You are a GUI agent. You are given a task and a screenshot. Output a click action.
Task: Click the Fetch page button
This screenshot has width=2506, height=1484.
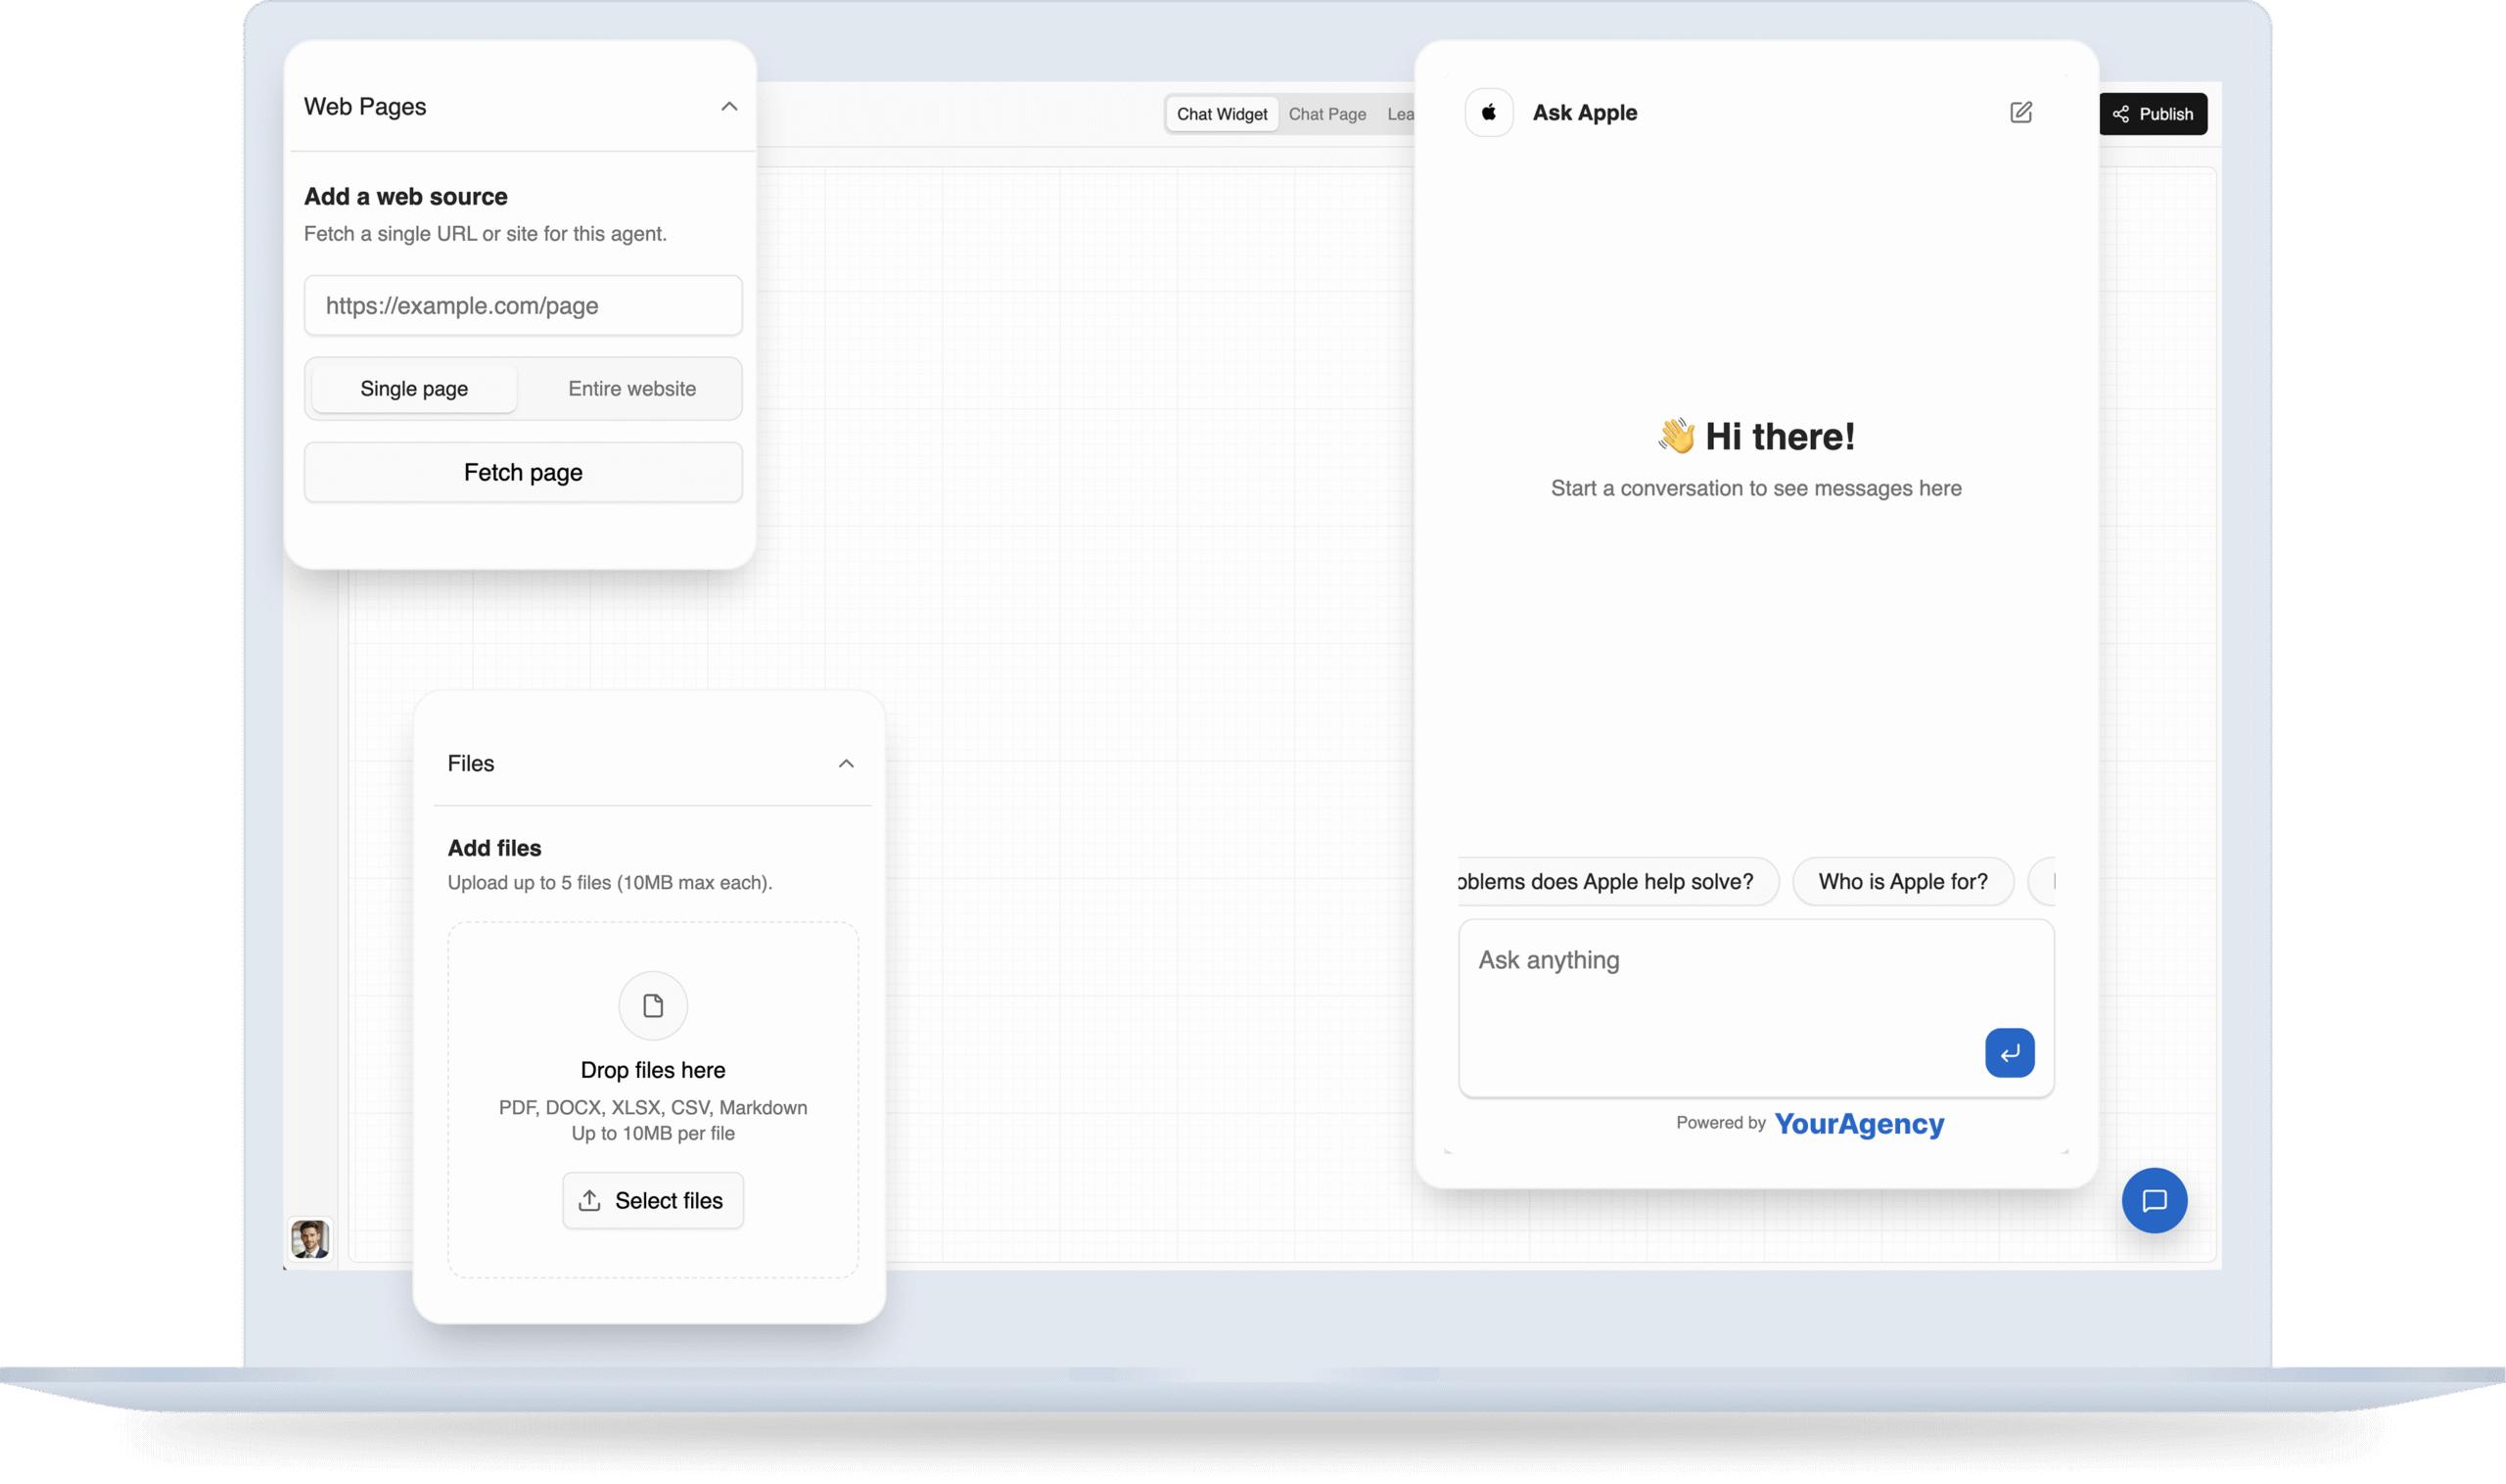tap(522, 472)
